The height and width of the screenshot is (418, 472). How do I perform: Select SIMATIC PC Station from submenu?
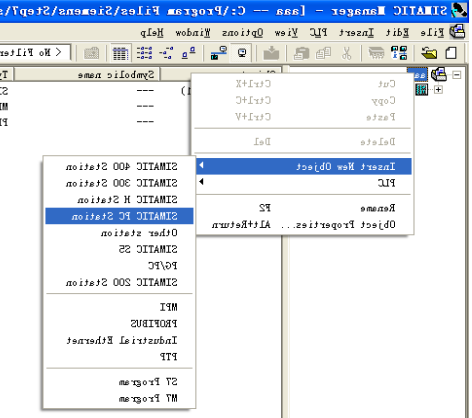coord(119,216)
